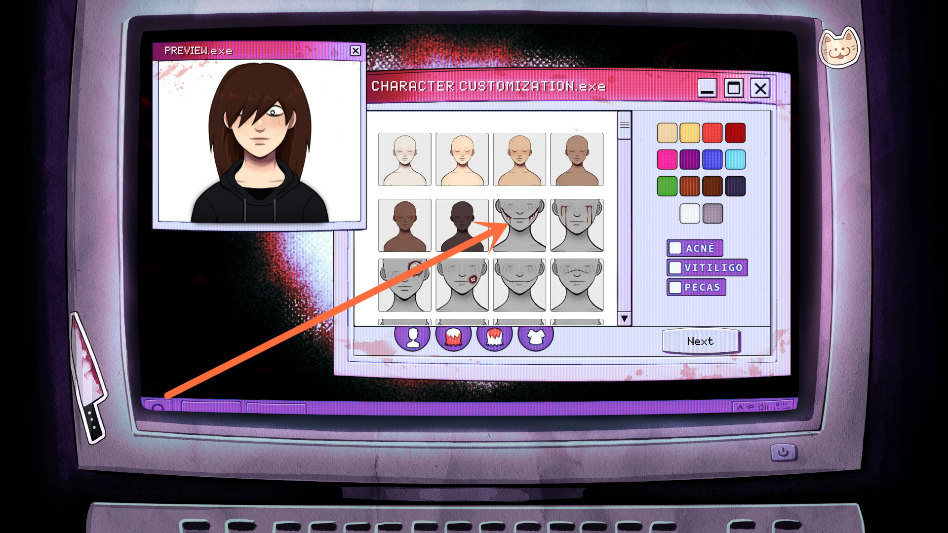Open the clothing shirt category tab
948x533 pixels.
pyautogui.click(x=534, y=336)
